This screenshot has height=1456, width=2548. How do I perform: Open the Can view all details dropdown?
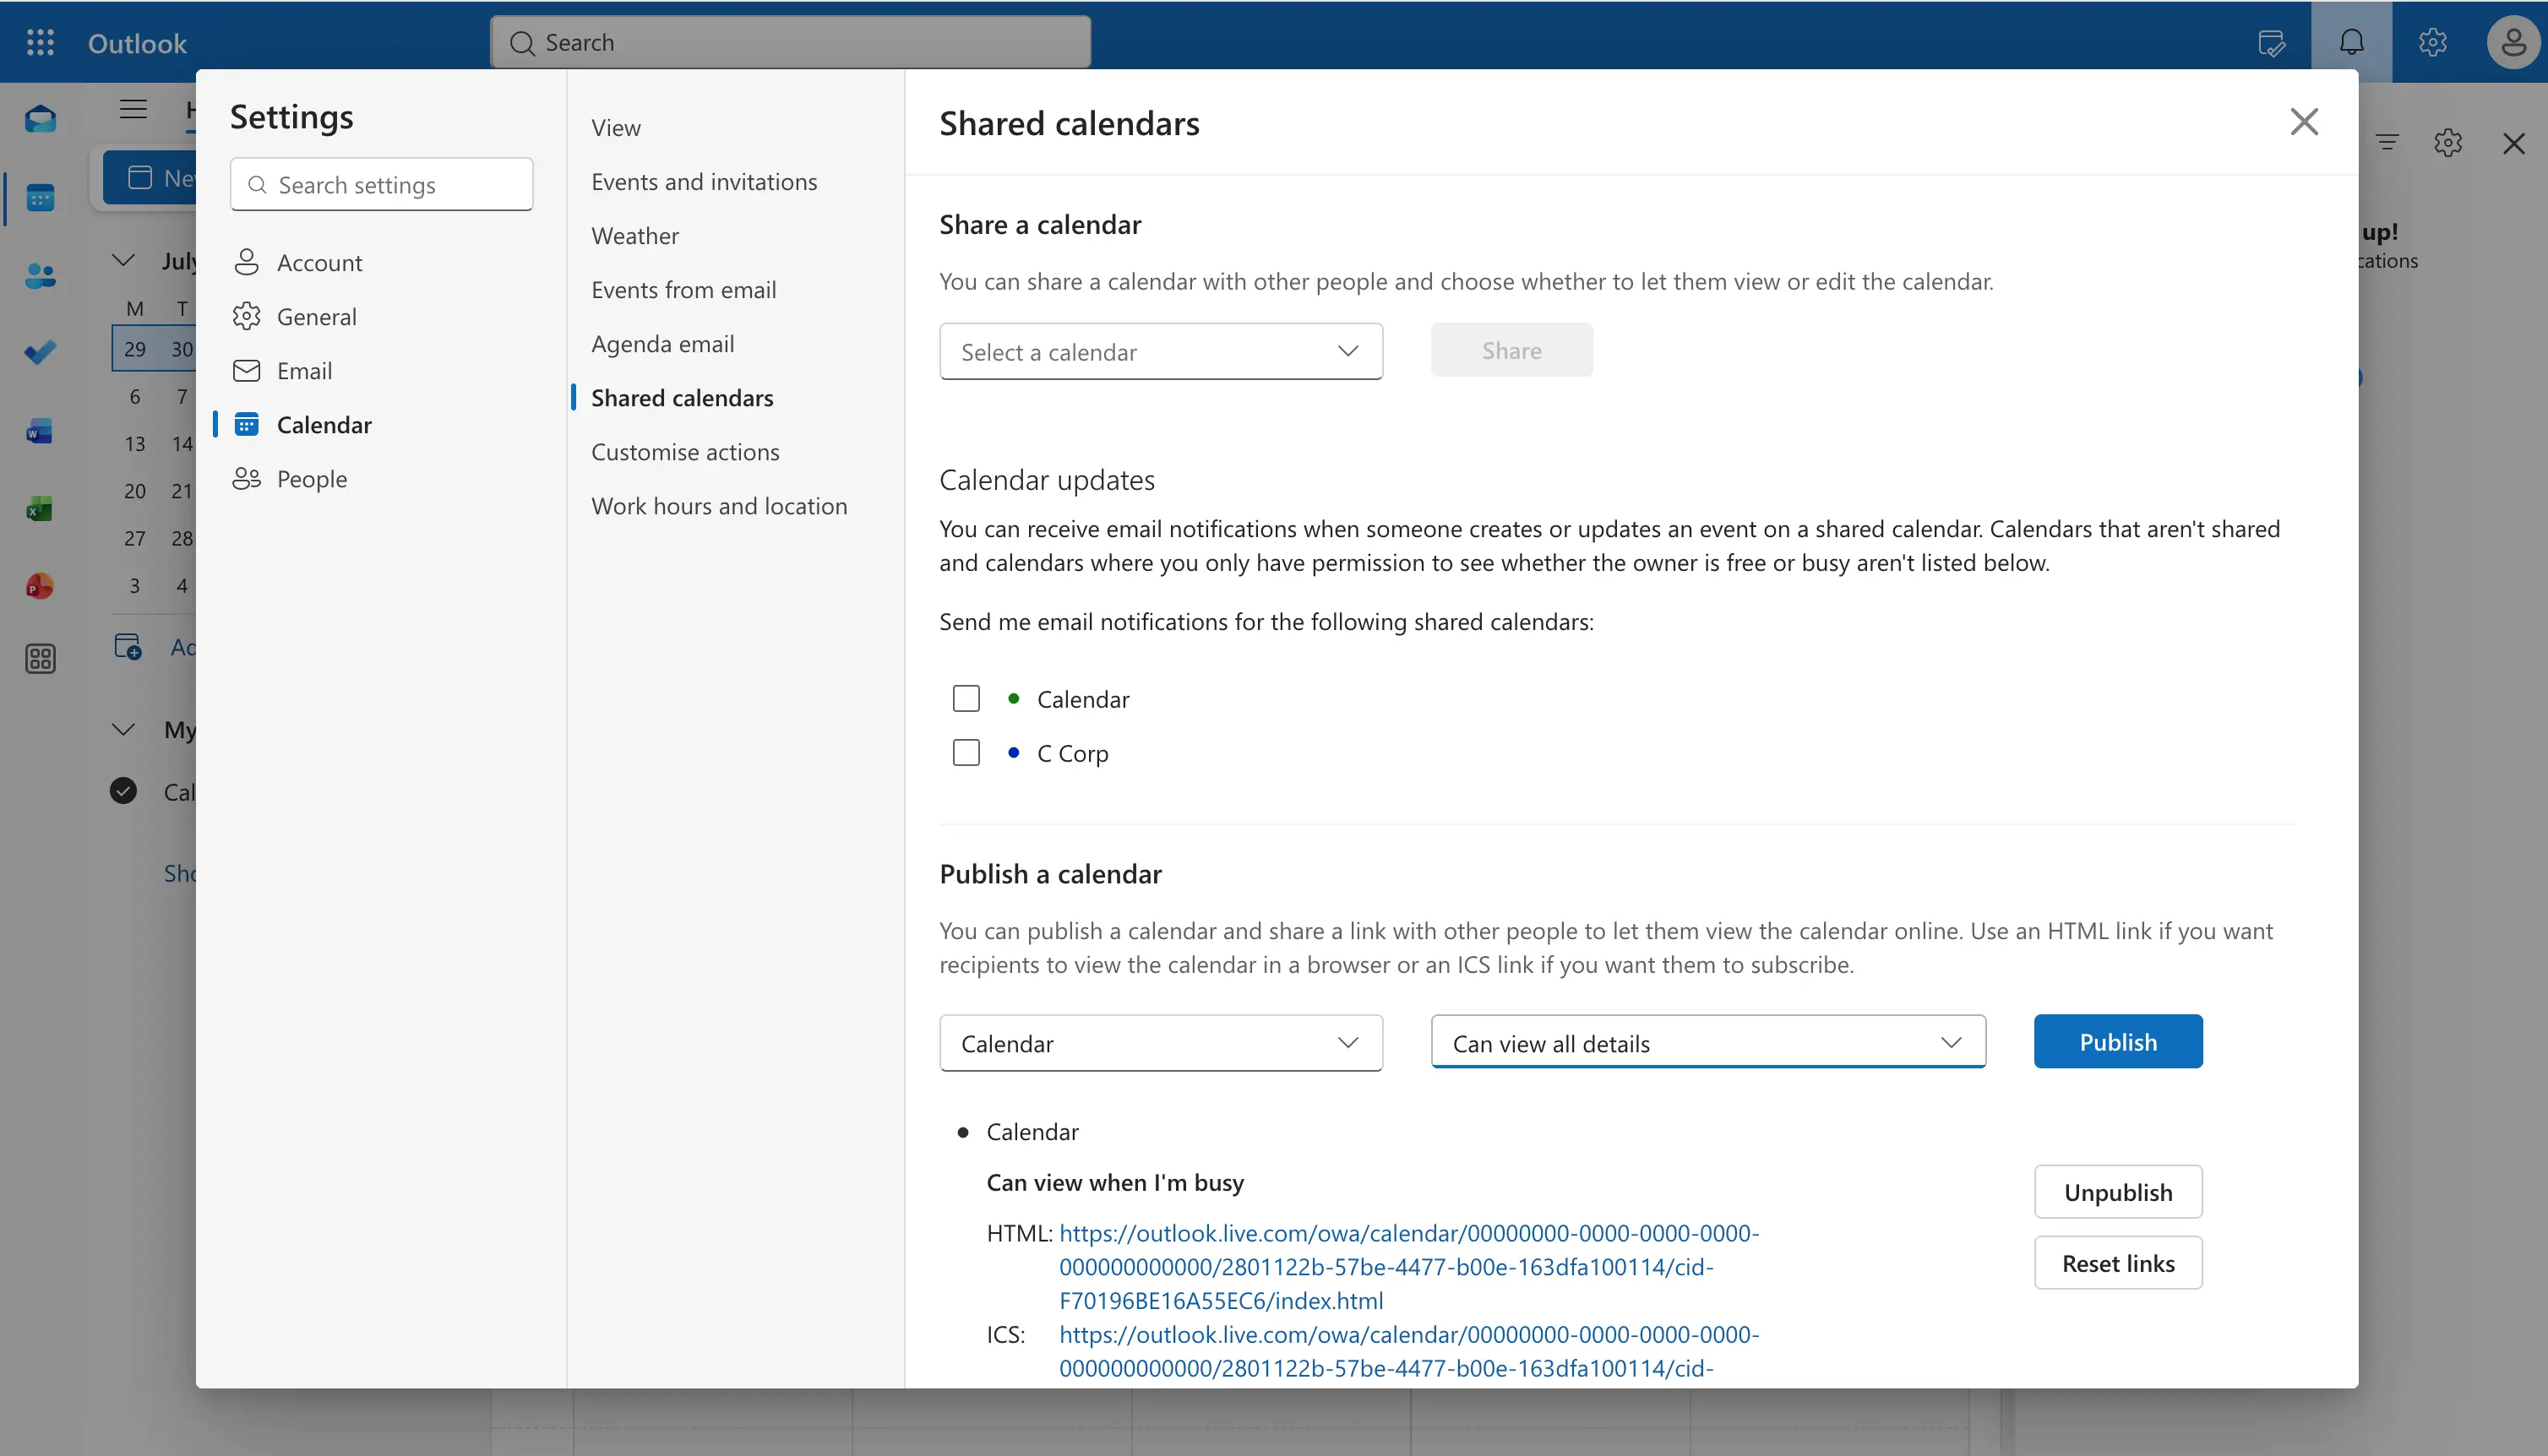1708,1043
